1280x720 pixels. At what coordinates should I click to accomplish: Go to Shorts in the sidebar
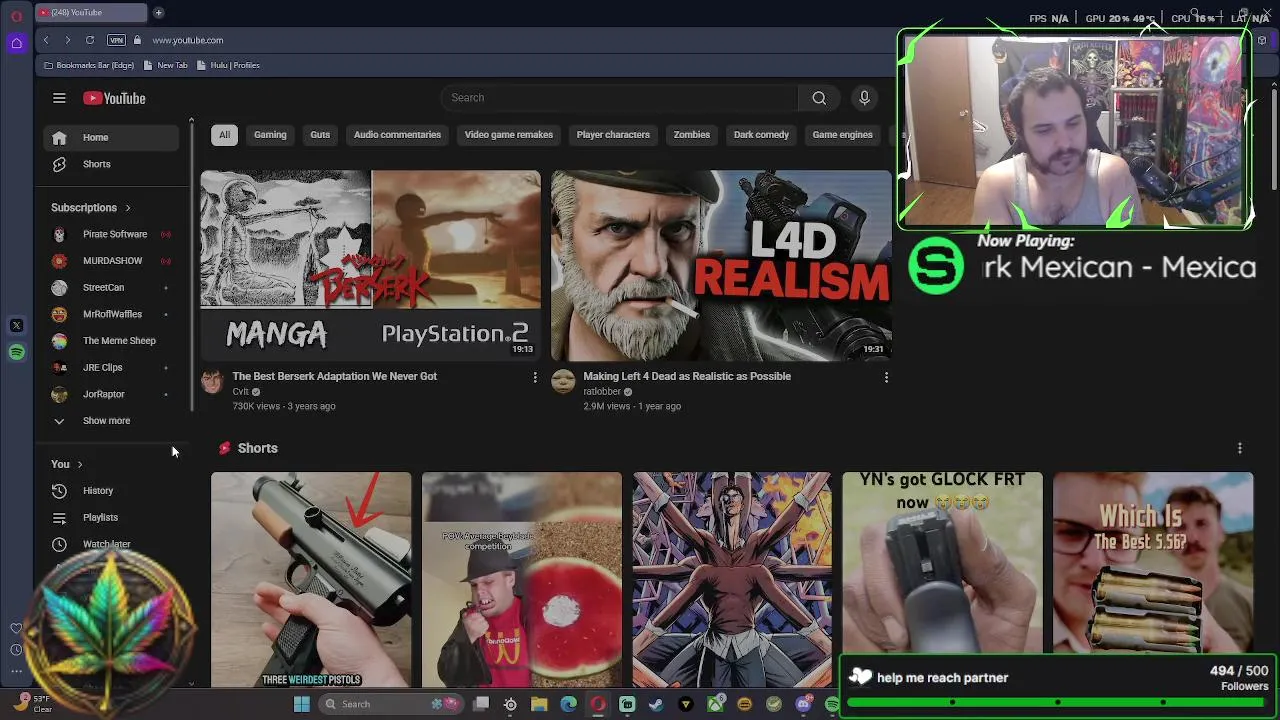coord(112,164)
